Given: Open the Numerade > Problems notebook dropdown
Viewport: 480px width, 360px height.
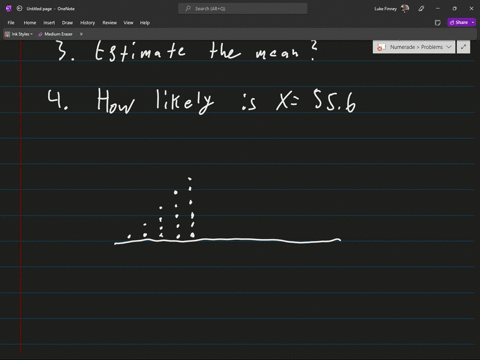Looking at the screenshot, I should [414, 47].
